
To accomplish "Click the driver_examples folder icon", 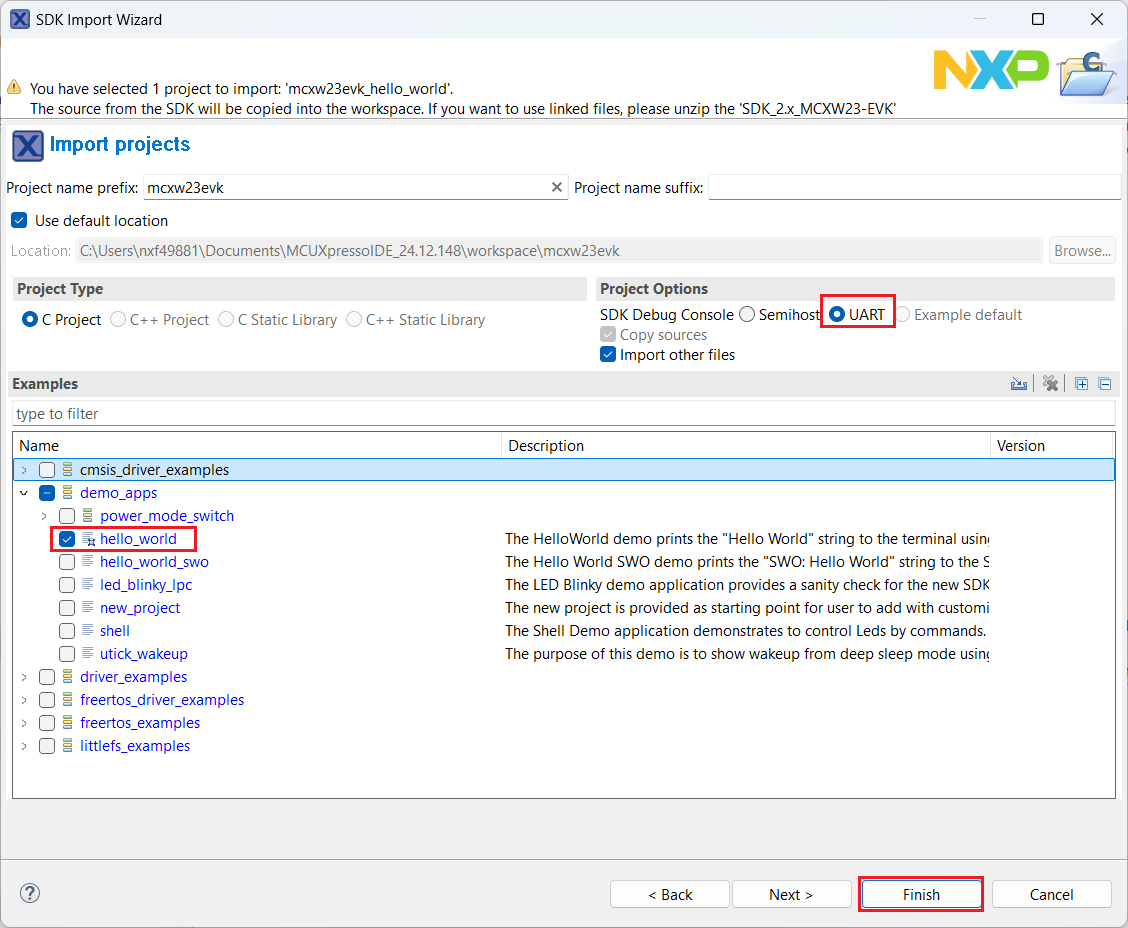I will click(x=68, y=677).
